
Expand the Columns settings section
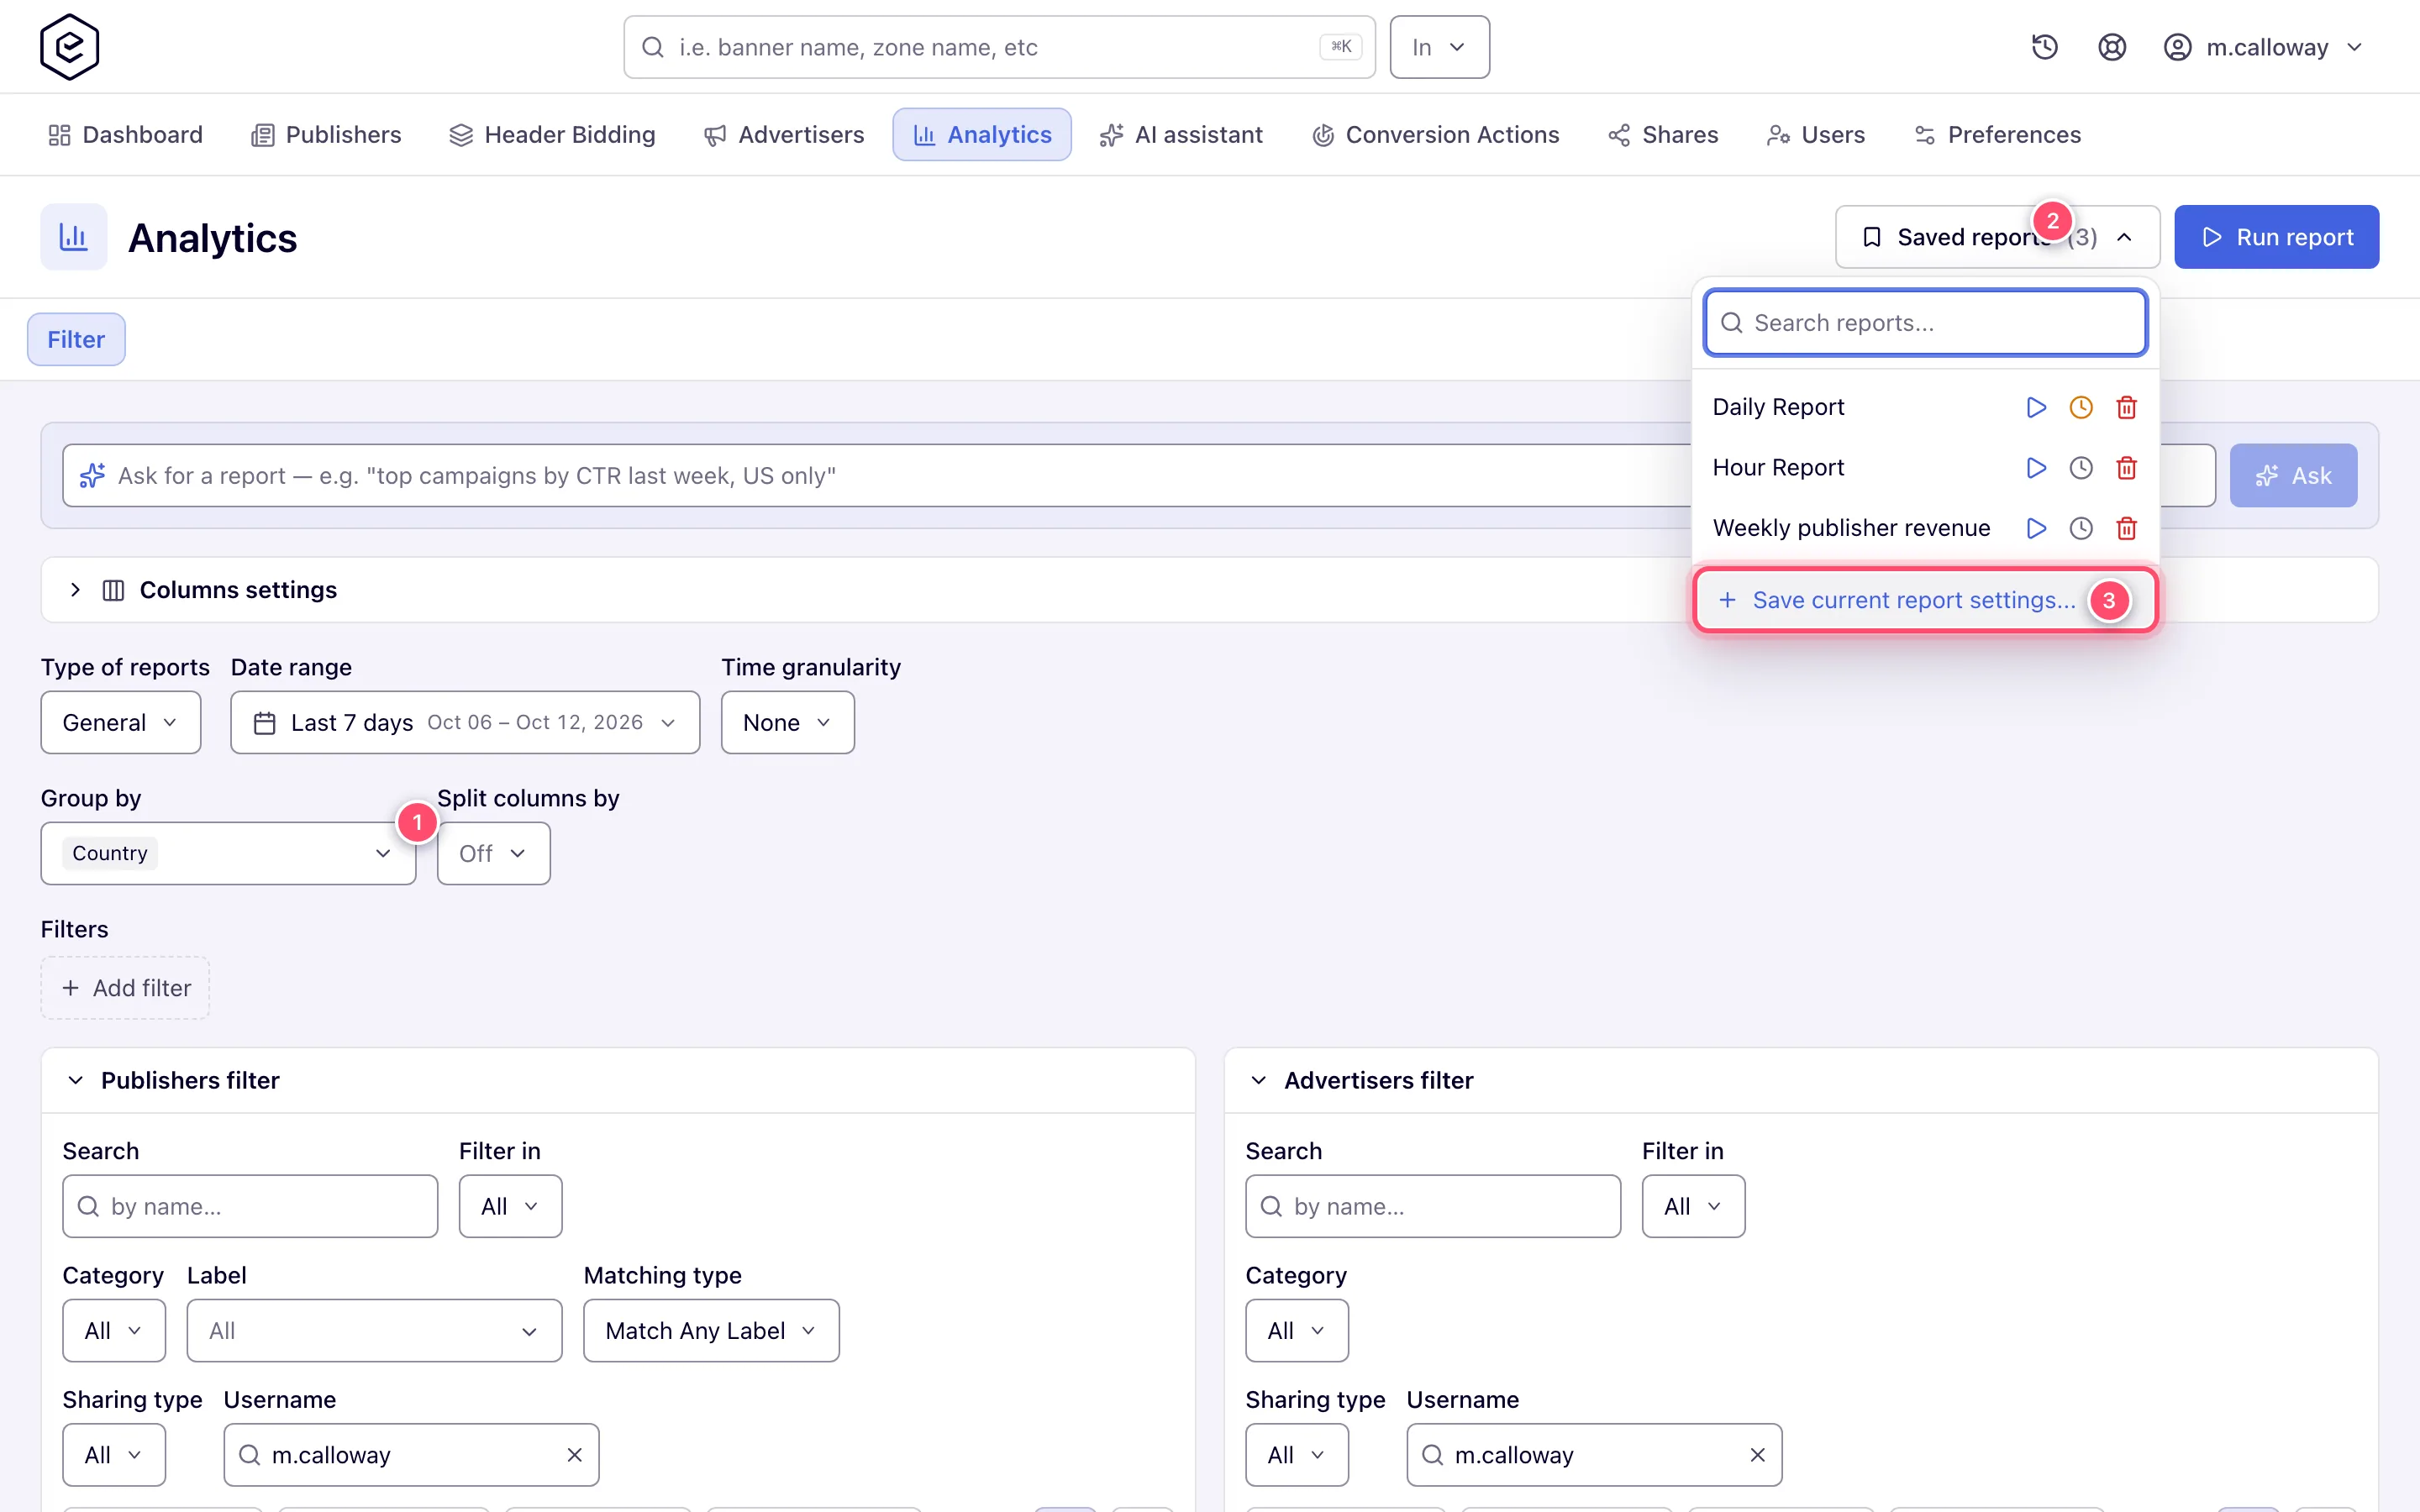click(x=75, y=590)
